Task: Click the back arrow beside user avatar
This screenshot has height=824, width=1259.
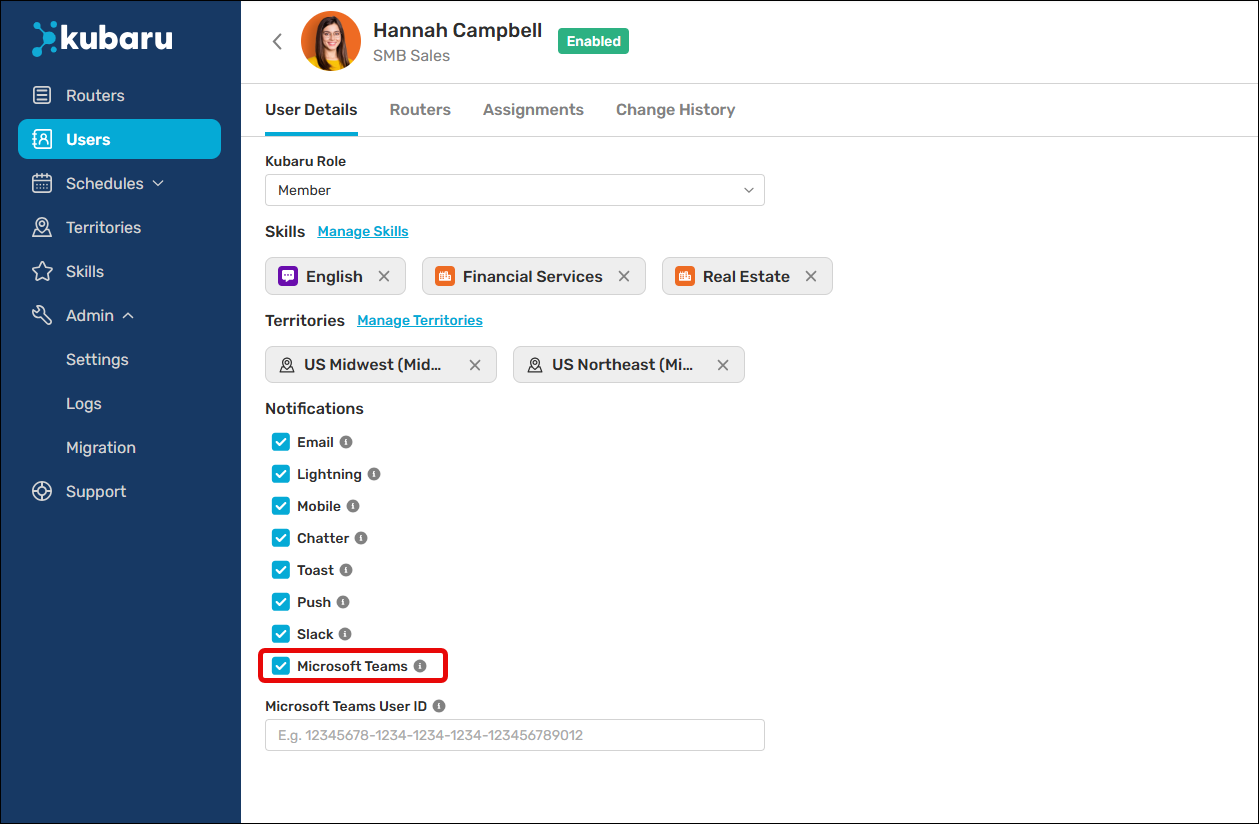Action: pyautogui.click(x=277, y=41)
